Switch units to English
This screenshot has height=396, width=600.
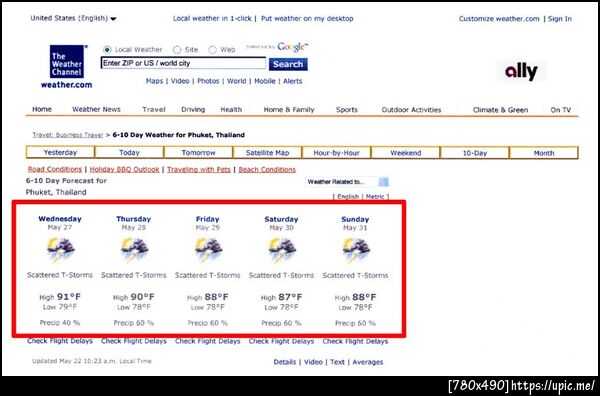coord(348,197)
